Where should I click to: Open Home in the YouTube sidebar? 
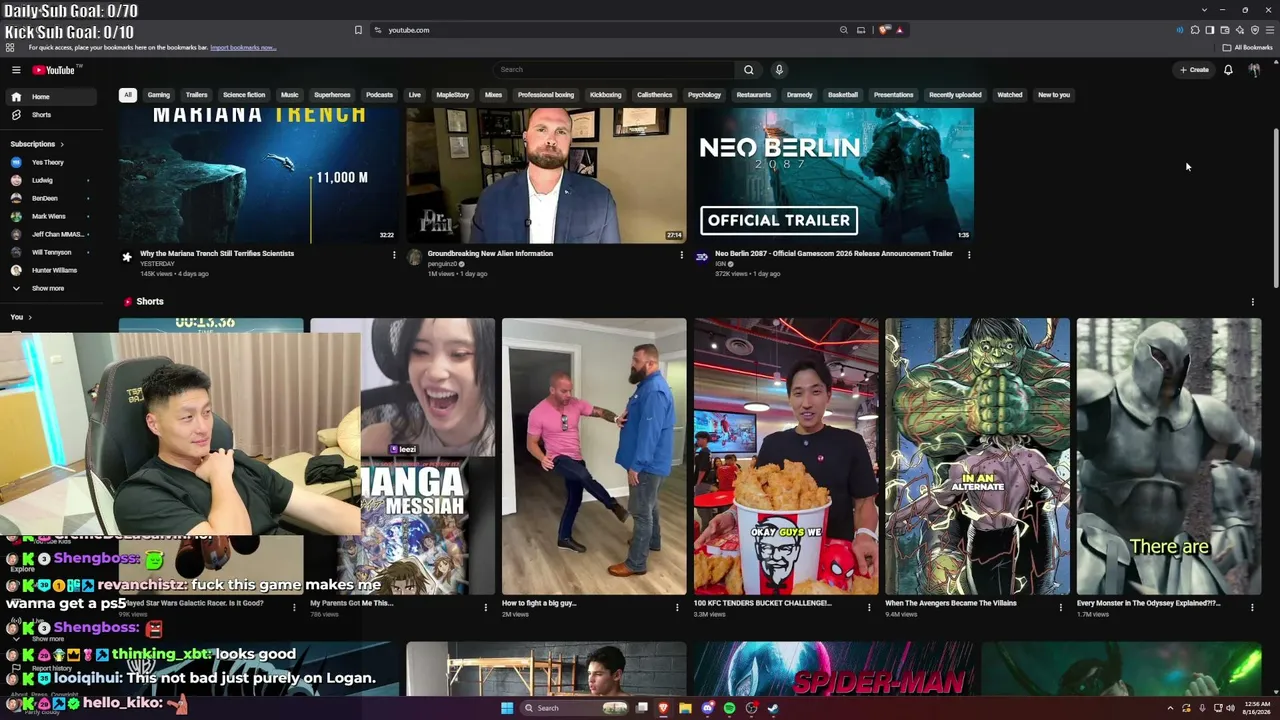click(51, 97)
